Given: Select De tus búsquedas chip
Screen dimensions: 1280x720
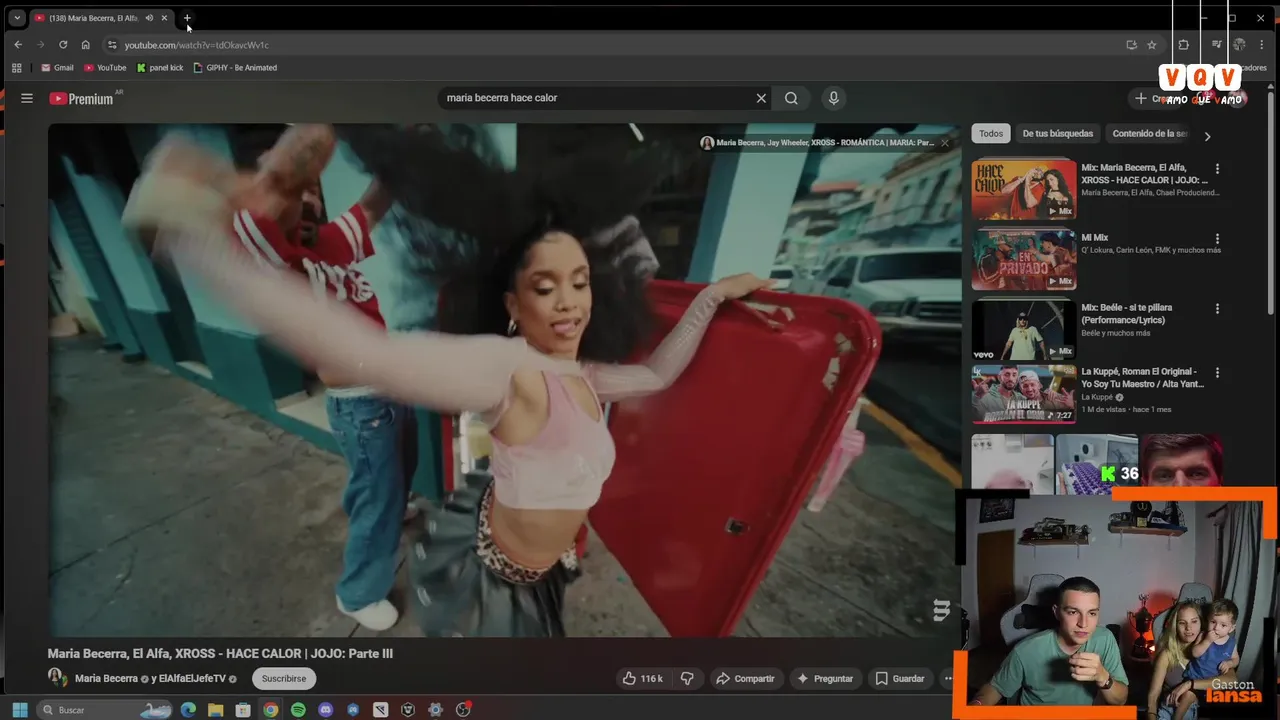Looking at the screenshot, I should point(1058,134).
